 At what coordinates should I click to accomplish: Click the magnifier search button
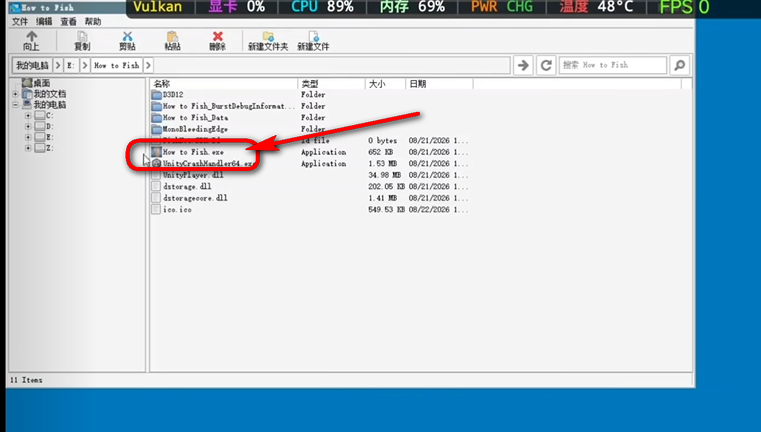(x=680, y=65)
